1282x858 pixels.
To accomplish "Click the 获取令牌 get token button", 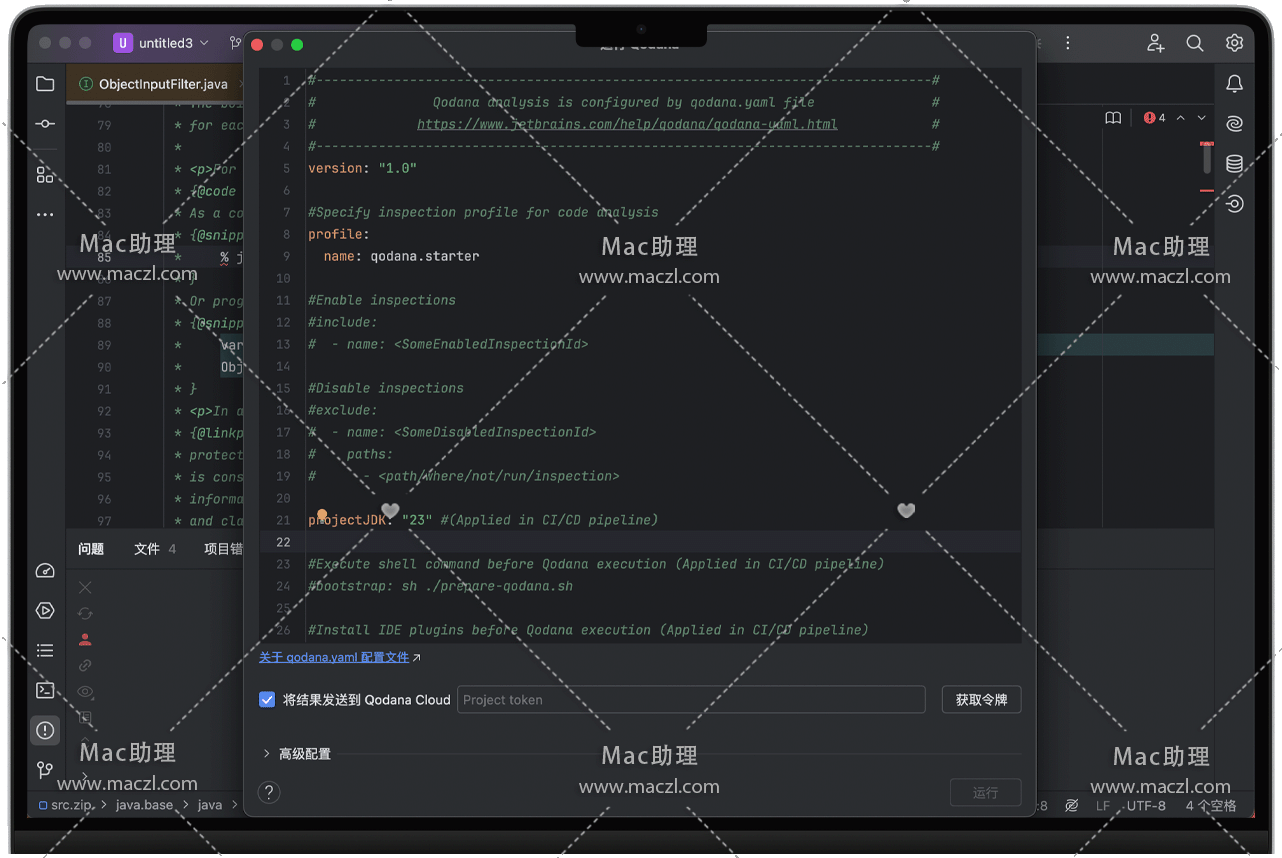I will 981,700.
